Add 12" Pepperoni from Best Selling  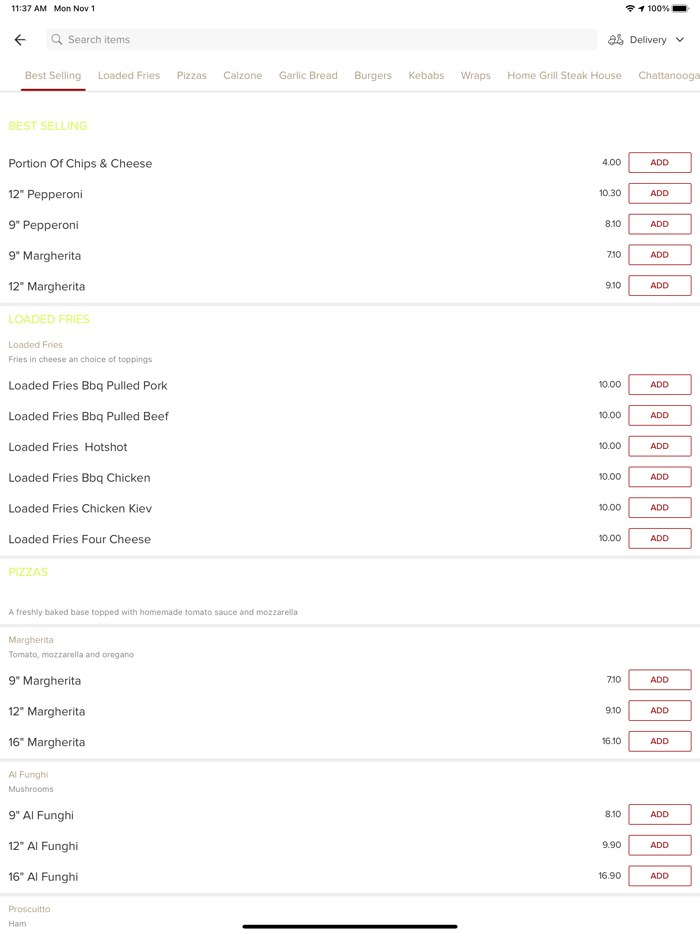(x=659, y=194)
